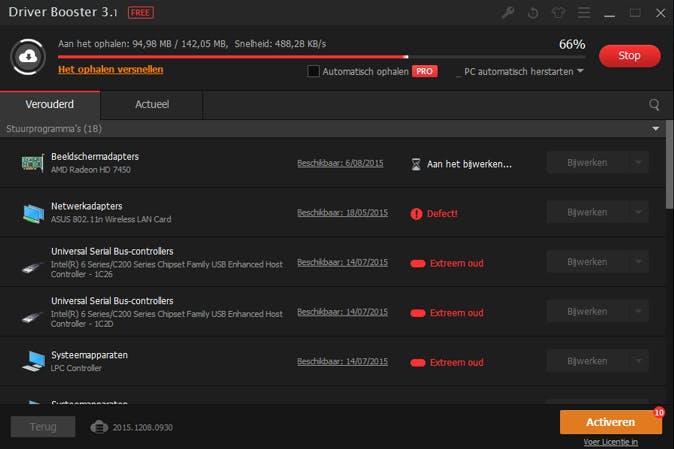The image size is (674, 449).
Task: Click the USB plug icon for Controller 1C26
Action: tap(33, 267)
